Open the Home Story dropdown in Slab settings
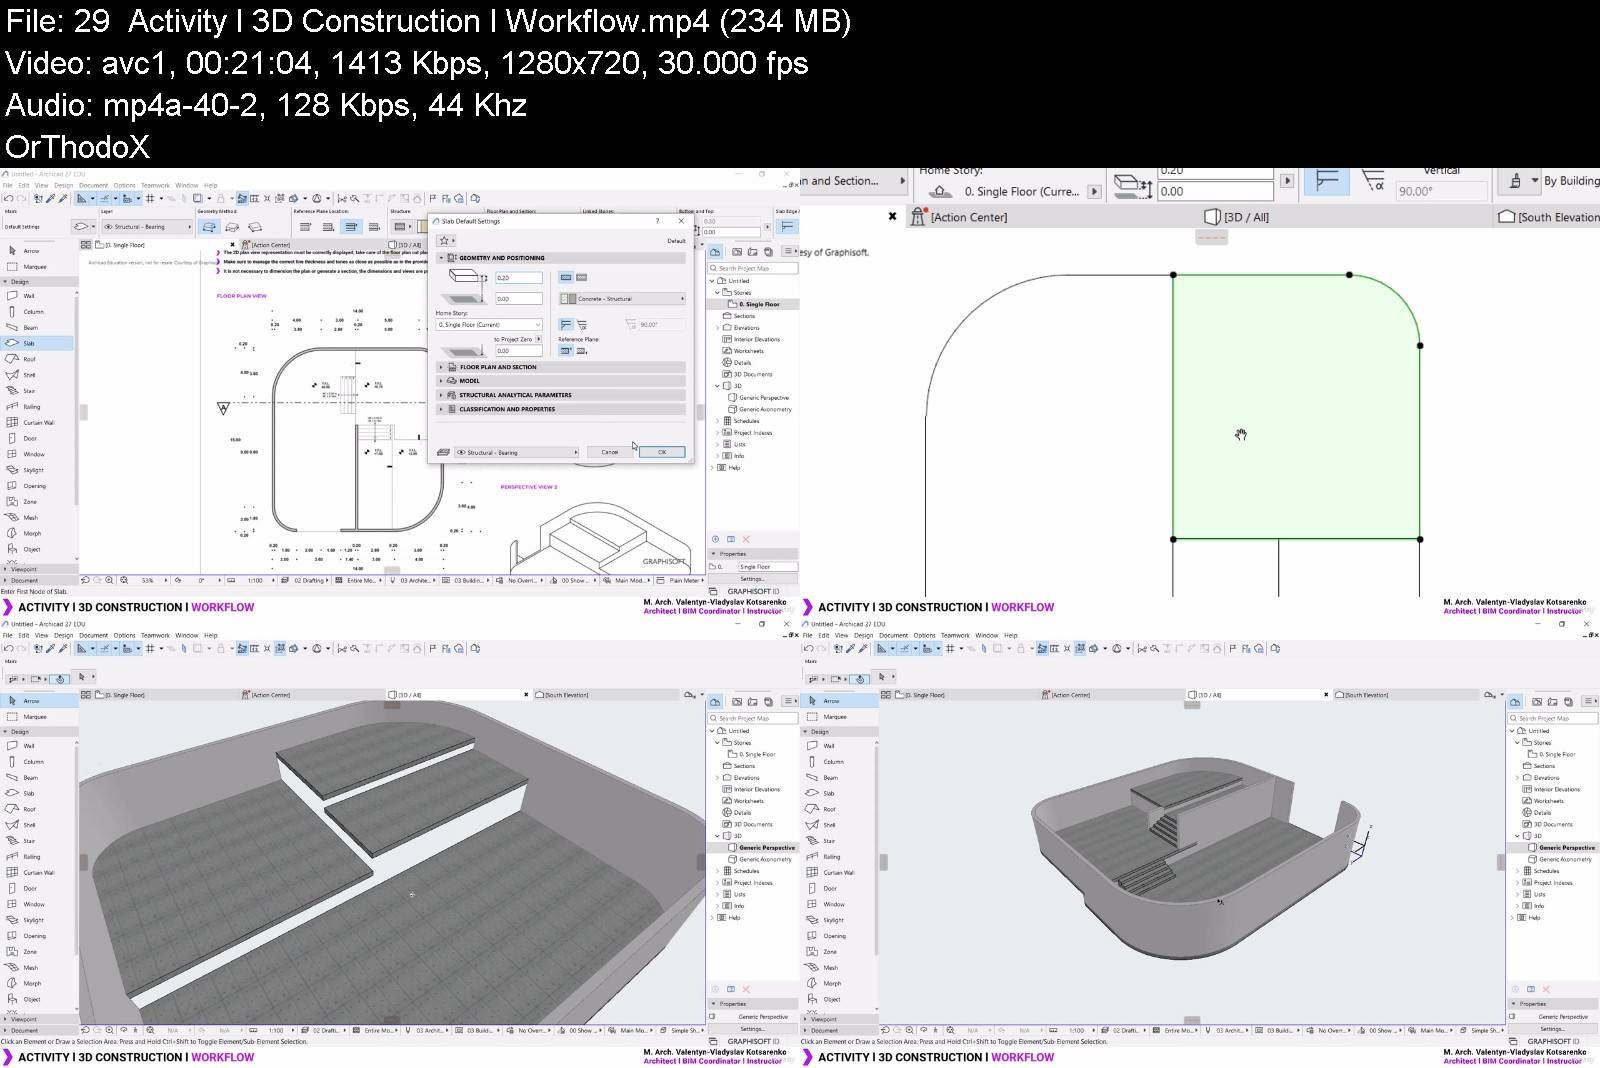 (x=489, y=324)
